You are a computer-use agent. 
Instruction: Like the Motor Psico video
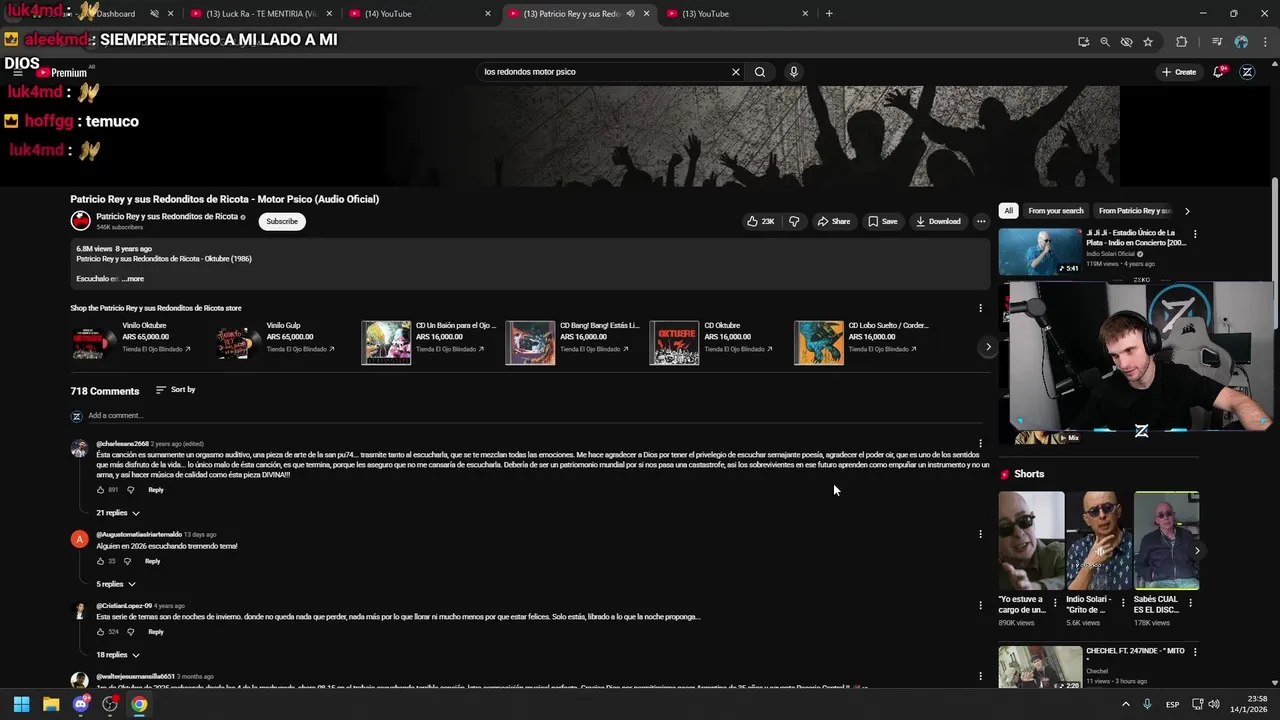point(761,221)
